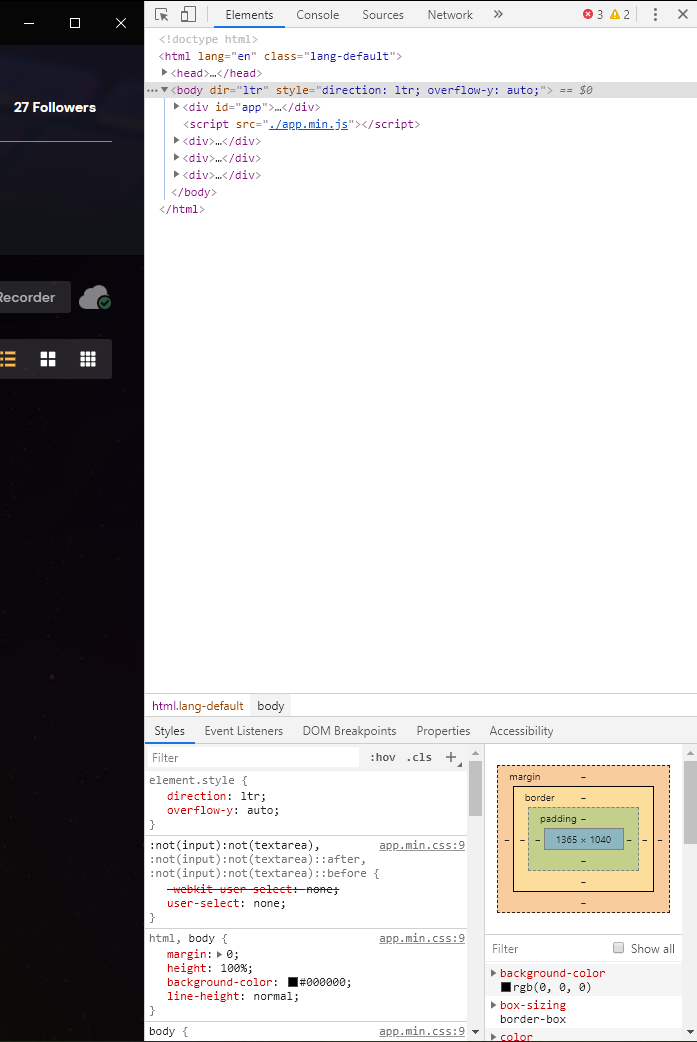The image size is (697, 1042).
Task: Click computed rgb(0, 0, 0) color swatch
Action: 506,987
